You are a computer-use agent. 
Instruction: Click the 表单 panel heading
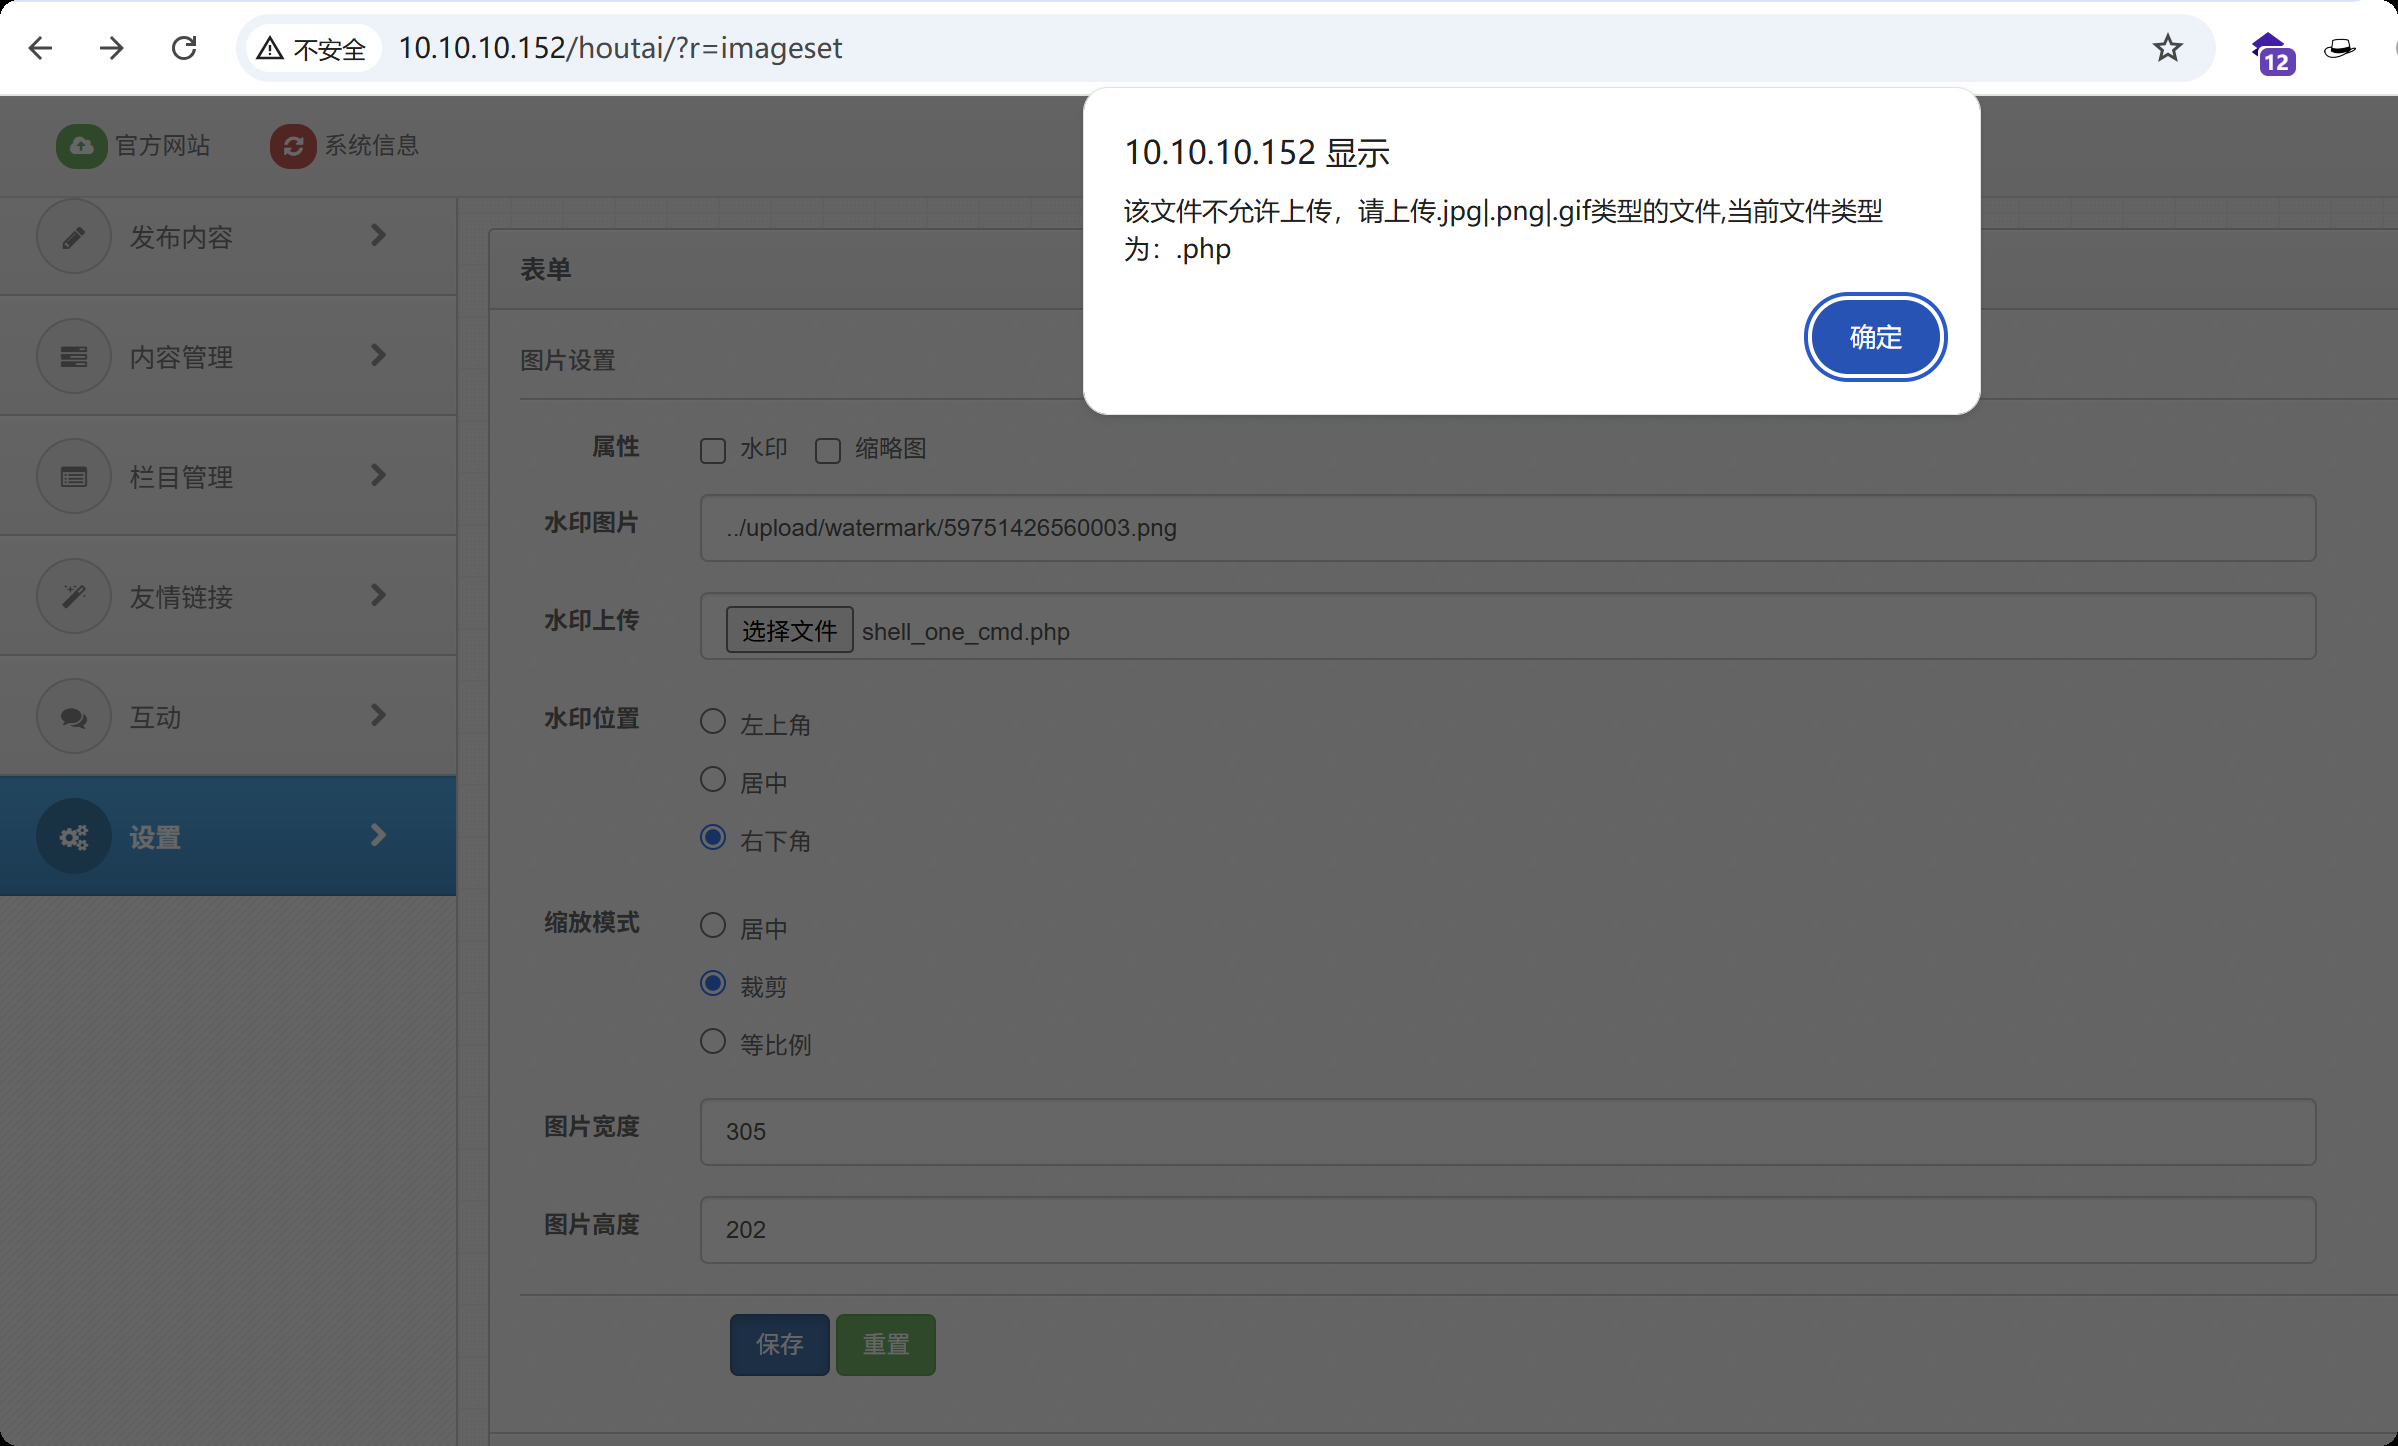coord(546,270)
